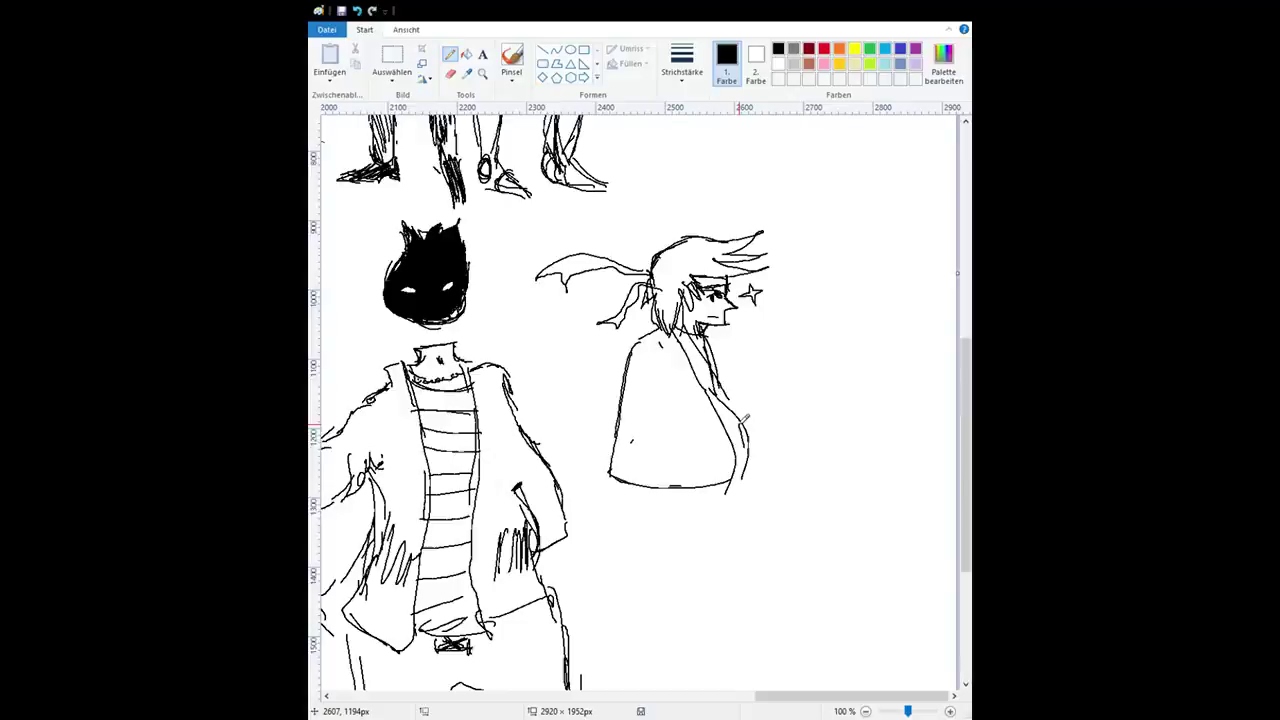Click the Cut scissors icon

[x=355, y=49]
